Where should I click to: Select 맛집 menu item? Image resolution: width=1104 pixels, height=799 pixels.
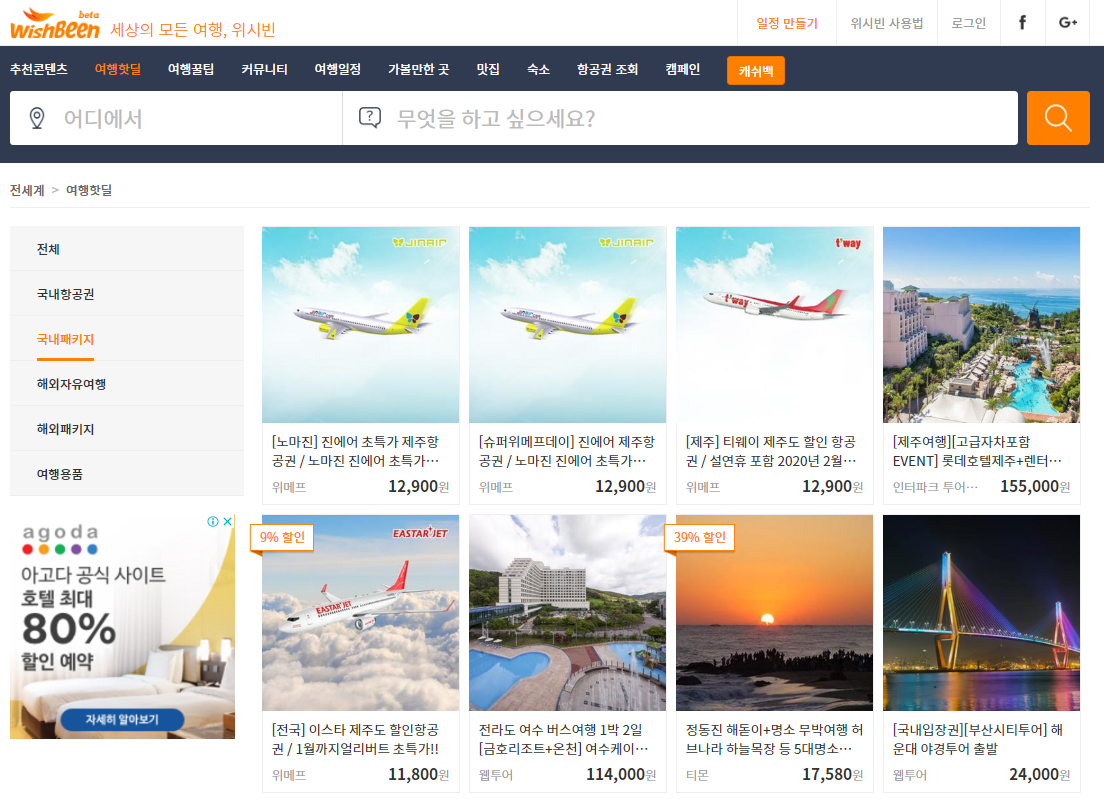(488, 69)
